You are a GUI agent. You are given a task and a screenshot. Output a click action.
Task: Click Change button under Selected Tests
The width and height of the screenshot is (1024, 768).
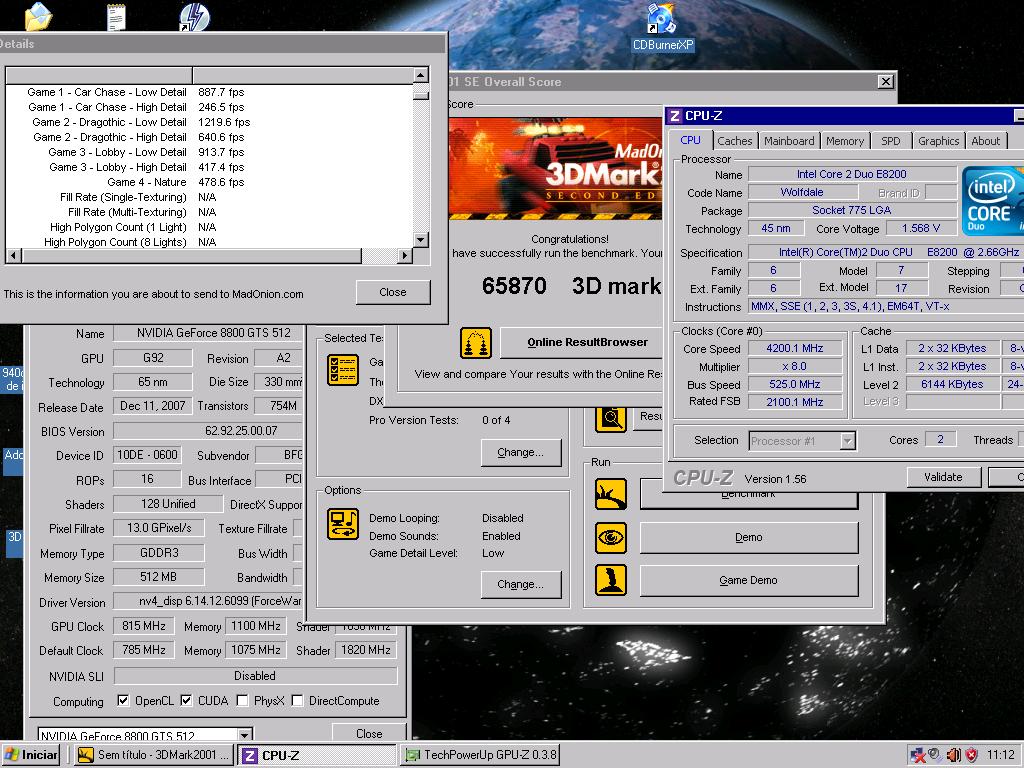click(x=520, y=452)
